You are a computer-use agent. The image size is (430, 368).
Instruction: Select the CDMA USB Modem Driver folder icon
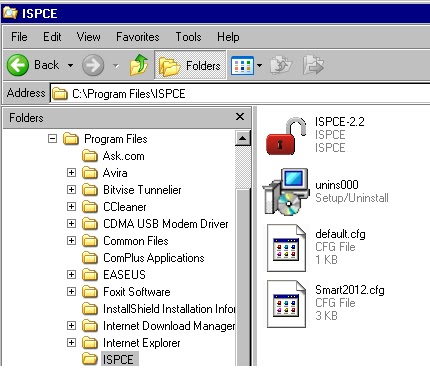tap(90, 224)
